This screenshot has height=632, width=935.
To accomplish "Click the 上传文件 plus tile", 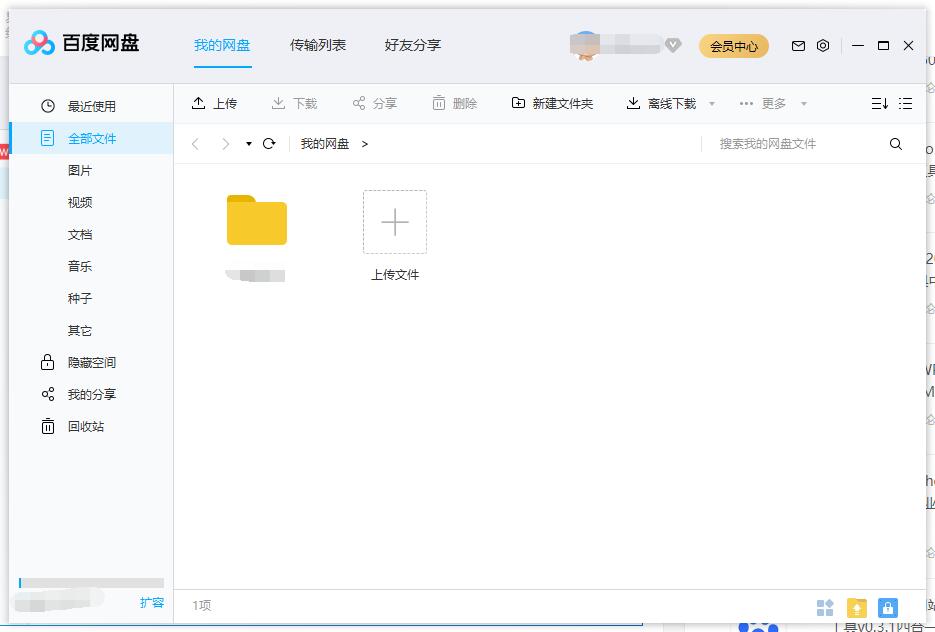I will pyautogui.click(x=395, y=222).
